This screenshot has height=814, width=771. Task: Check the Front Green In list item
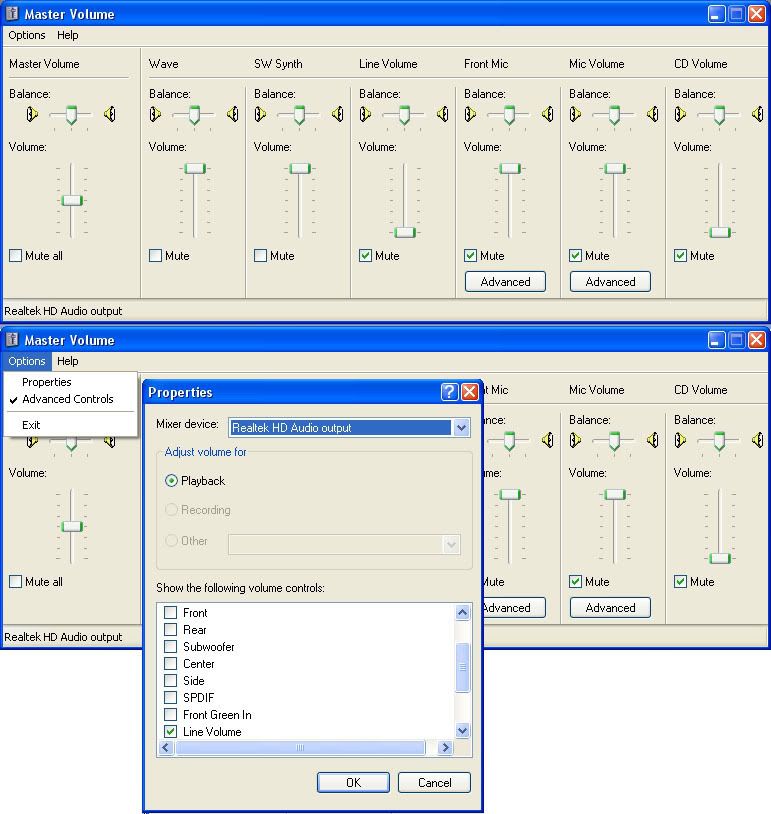[x=171, y=715]
